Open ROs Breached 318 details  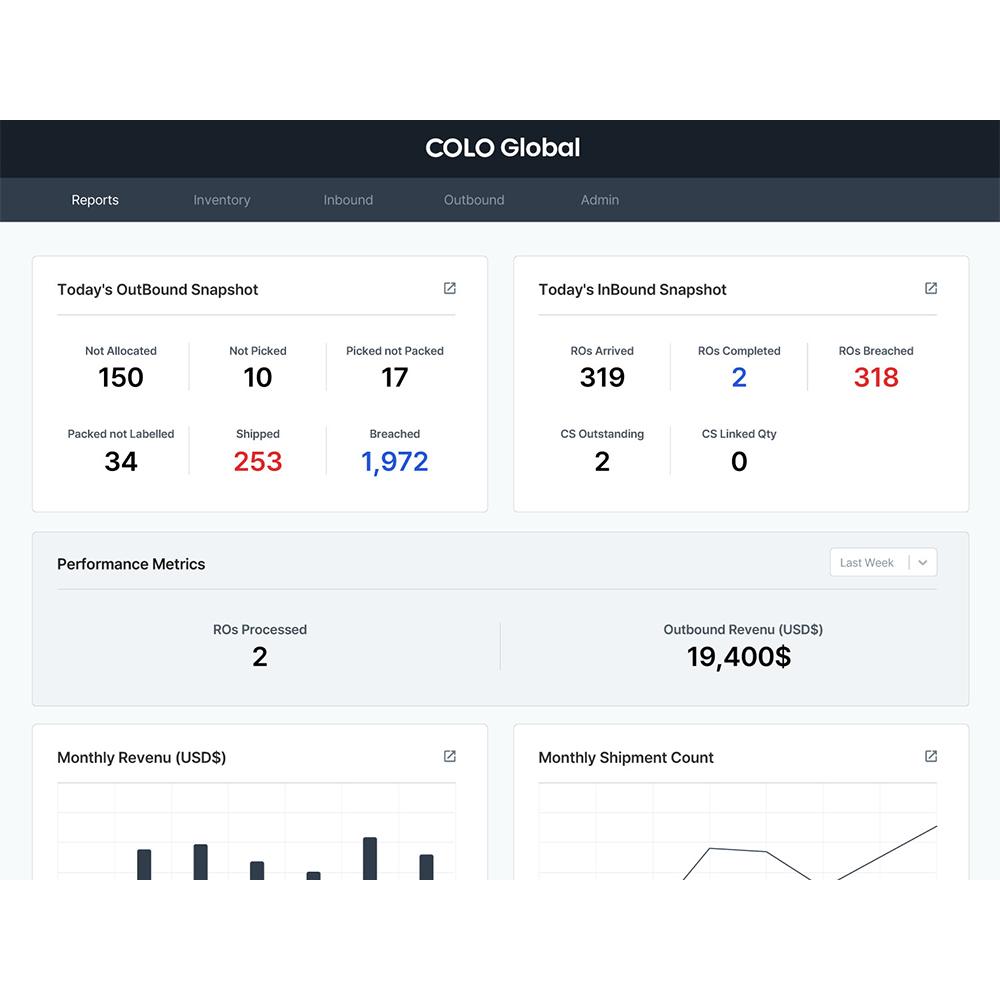point(875,377)
